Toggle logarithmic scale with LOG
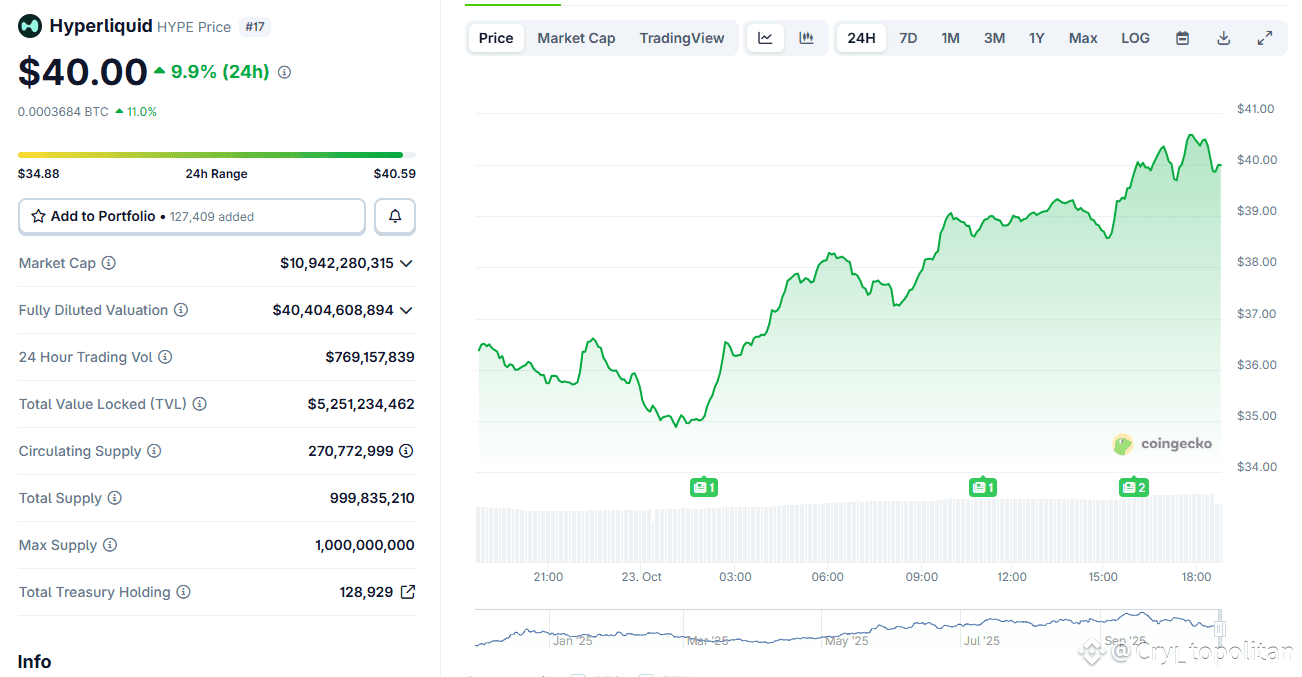 [x=1135, y=37]
